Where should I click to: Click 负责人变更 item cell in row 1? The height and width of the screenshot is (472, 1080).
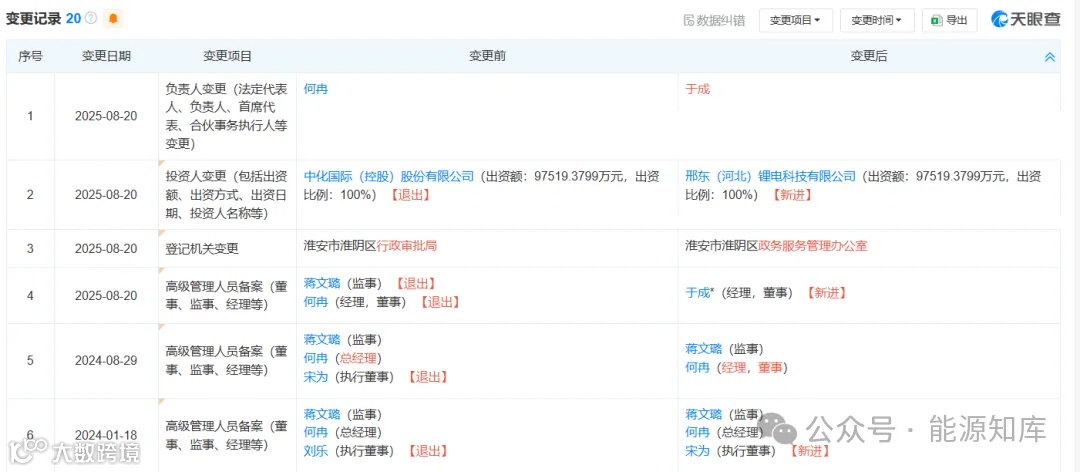coord(227,116)
